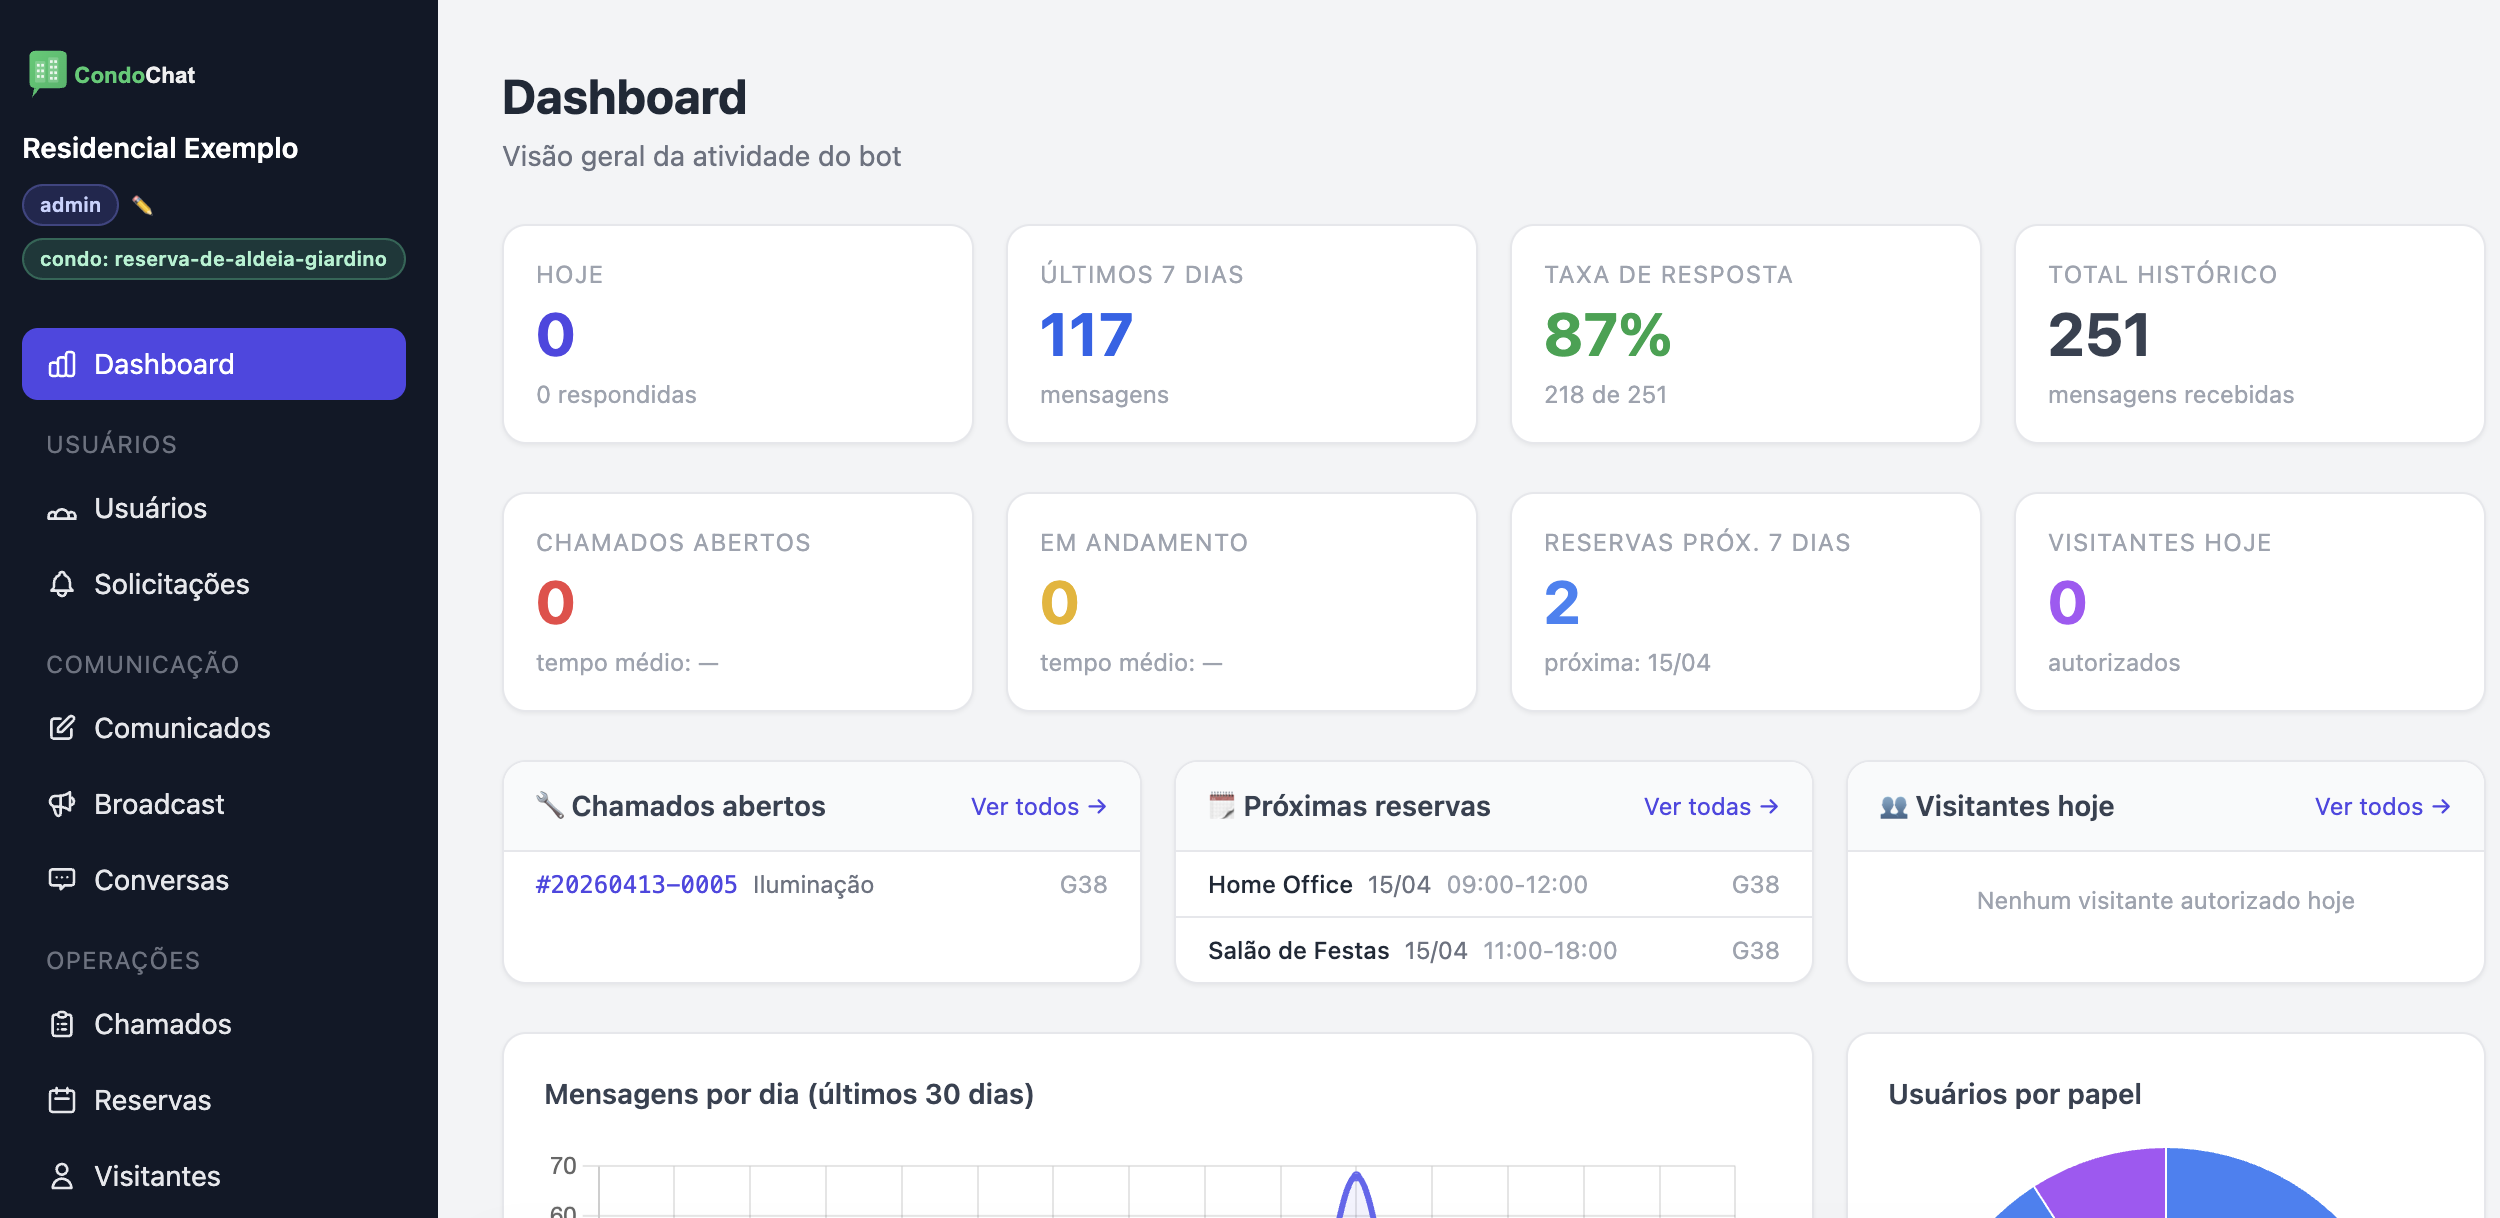Click the Broadcast megaphone icon
The width and height of the screenshot is (2500, 1218).
coord(62,804)
